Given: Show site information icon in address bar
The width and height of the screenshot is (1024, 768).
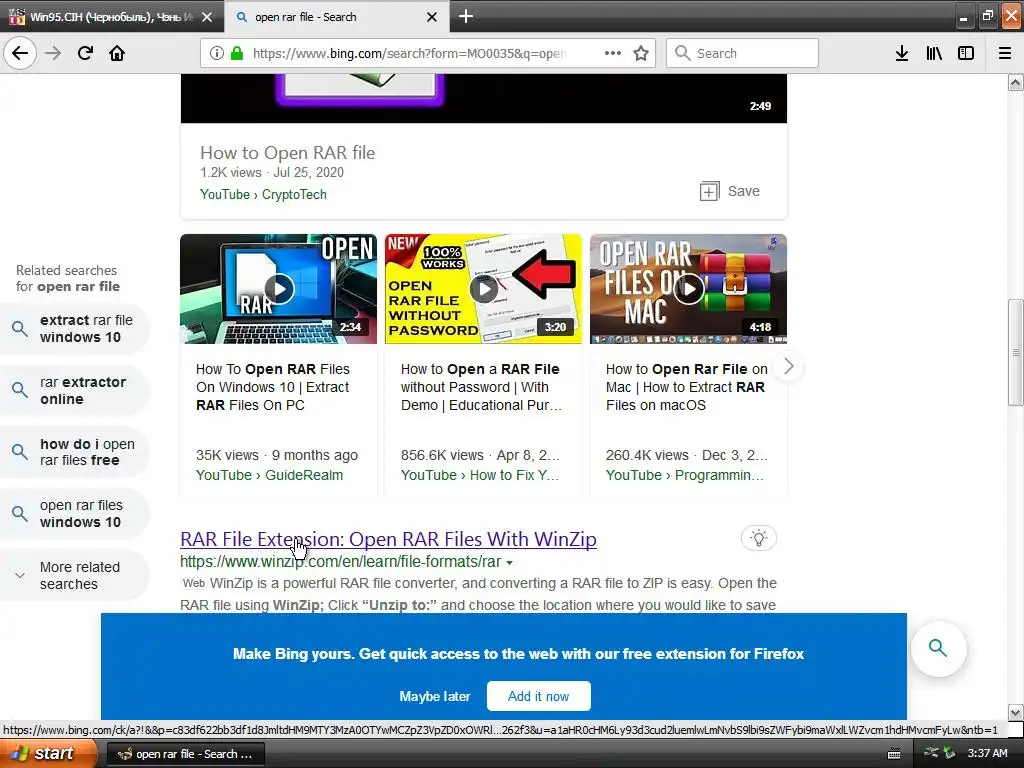Looking at the screenshot, I should pos(217,53).
